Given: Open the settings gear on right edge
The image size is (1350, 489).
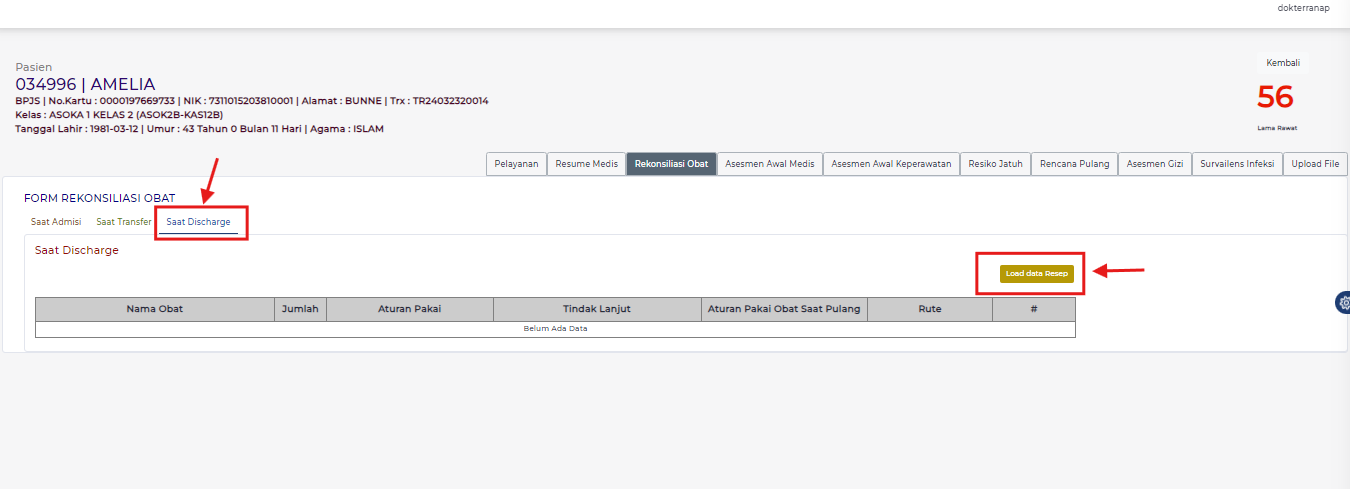Looking at the screenshot, I should coord(1343,303).
